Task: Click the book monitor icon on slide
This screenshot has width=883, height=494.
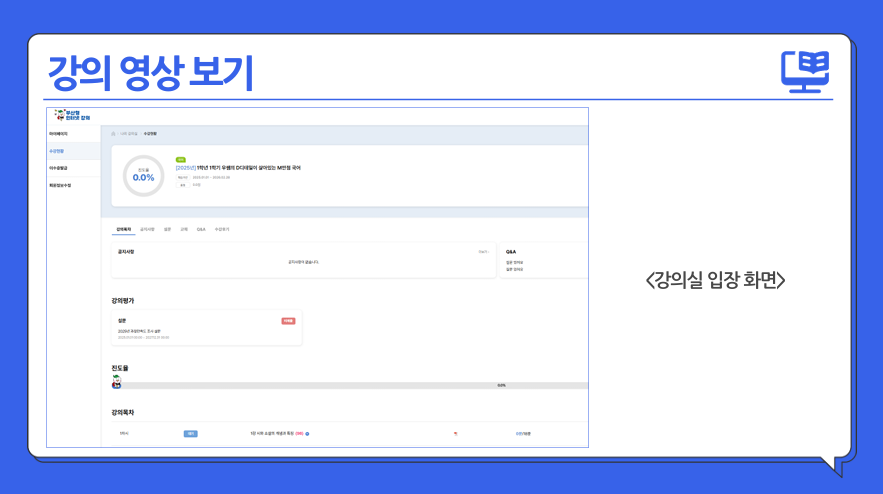Action: [x=805, y=72]
